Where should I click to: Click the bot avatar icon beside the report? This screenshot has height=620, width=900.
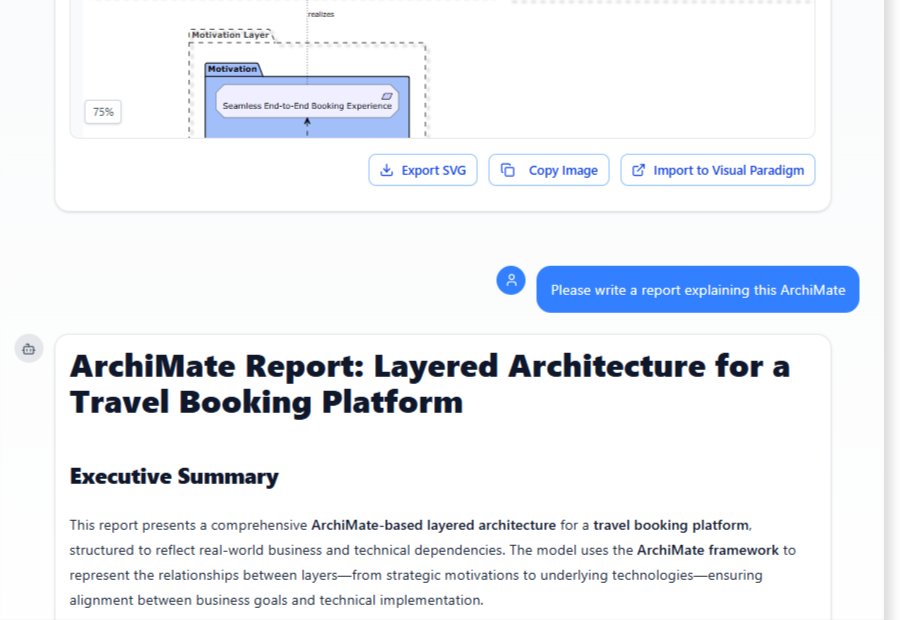click(x=29, y=349)
